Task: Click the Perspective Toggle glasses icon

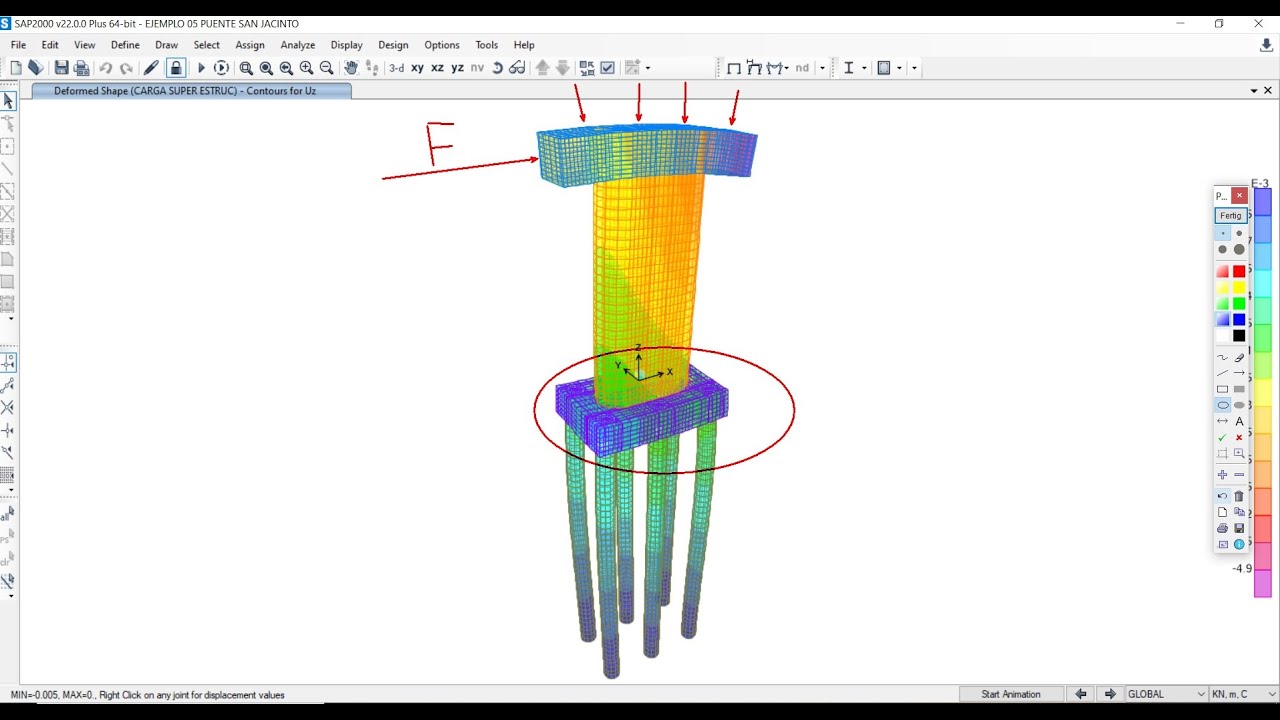Action: point(517,68)
